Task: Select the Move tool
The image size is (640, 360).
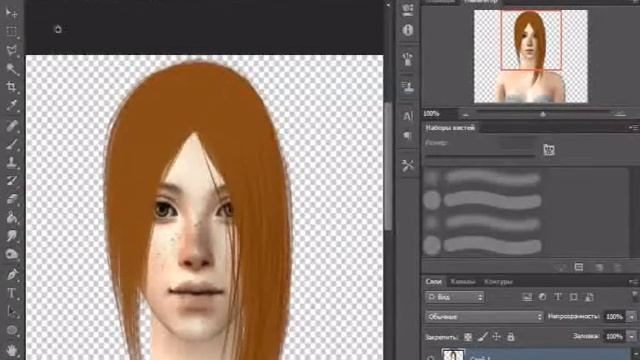Action: coord(11,13)
